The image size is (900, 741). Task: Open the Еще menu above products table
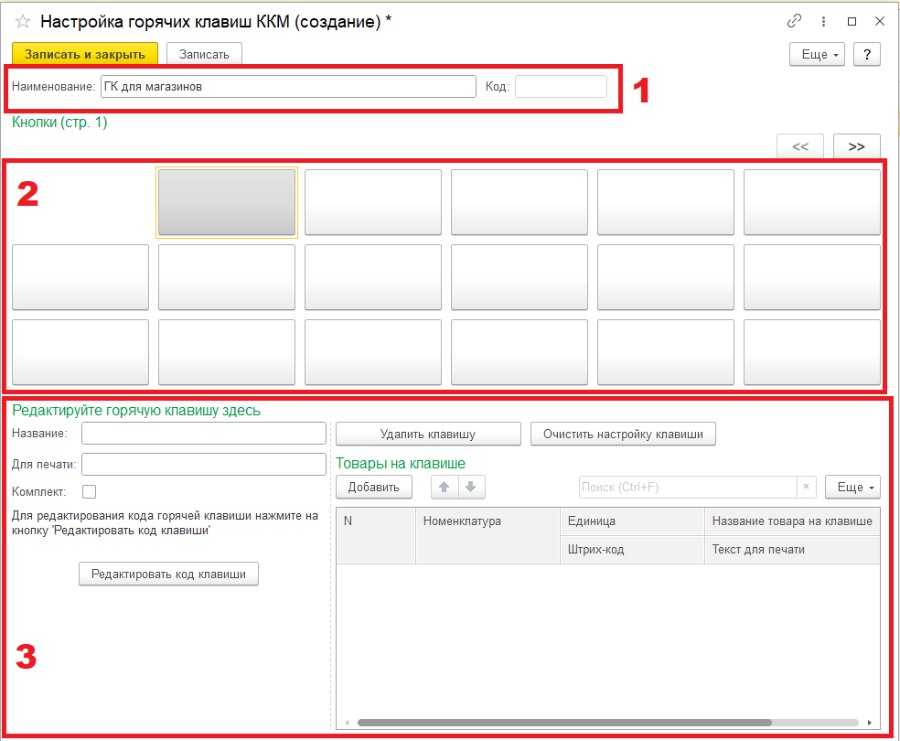(x=853, y=487)
